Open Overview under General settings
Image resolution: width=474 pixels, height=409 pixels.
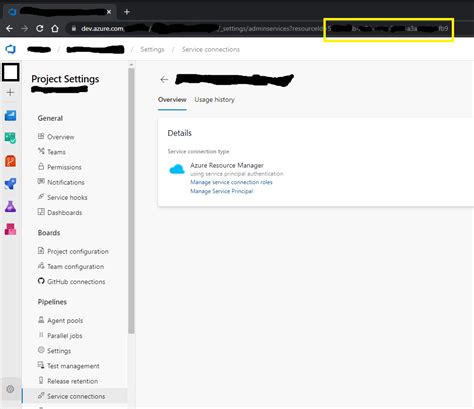pos(61,137)
